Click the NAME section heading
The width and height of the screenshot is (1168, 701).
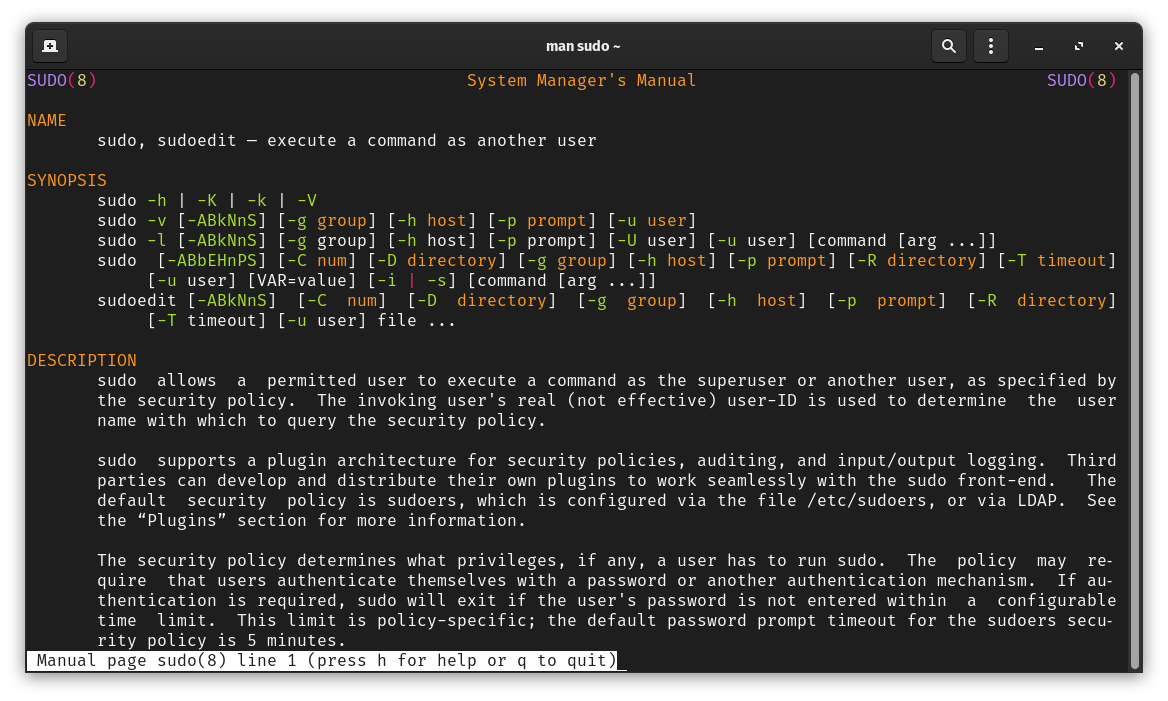(47, 121)
